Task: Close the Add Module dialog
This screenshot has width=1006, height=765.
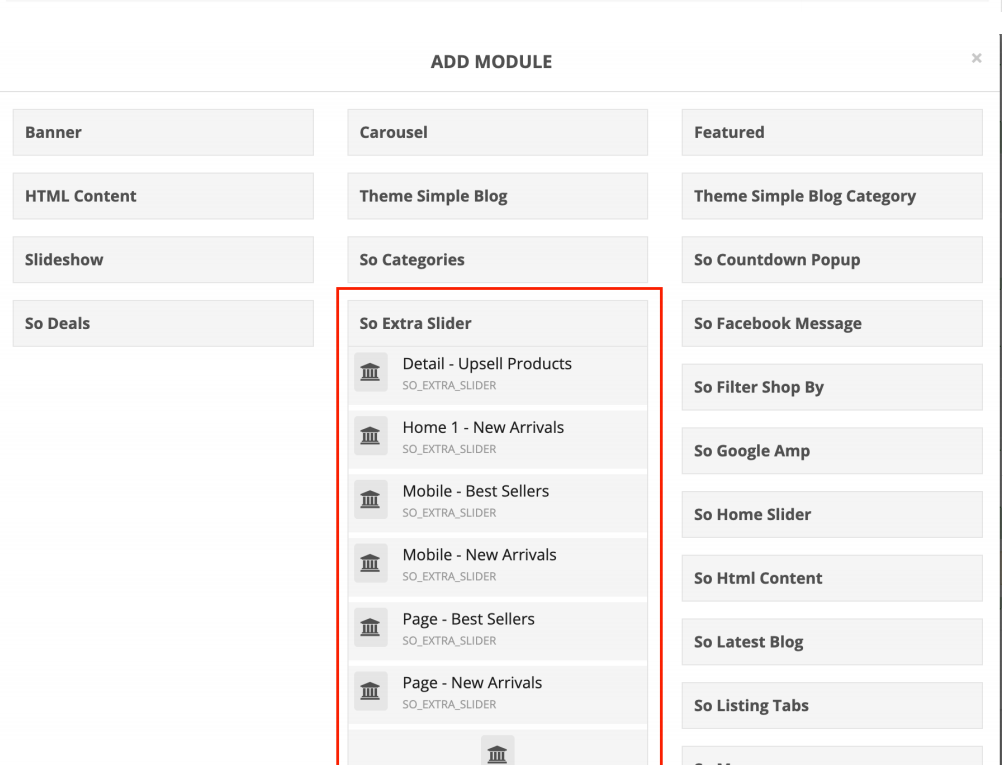Action: click(x=976, y=59)
